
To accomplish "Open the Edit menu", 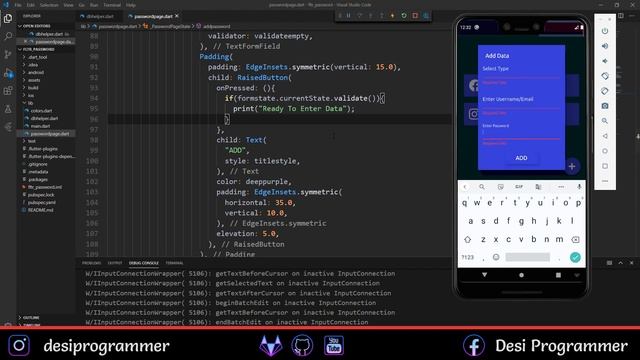I will pos(31,5).
